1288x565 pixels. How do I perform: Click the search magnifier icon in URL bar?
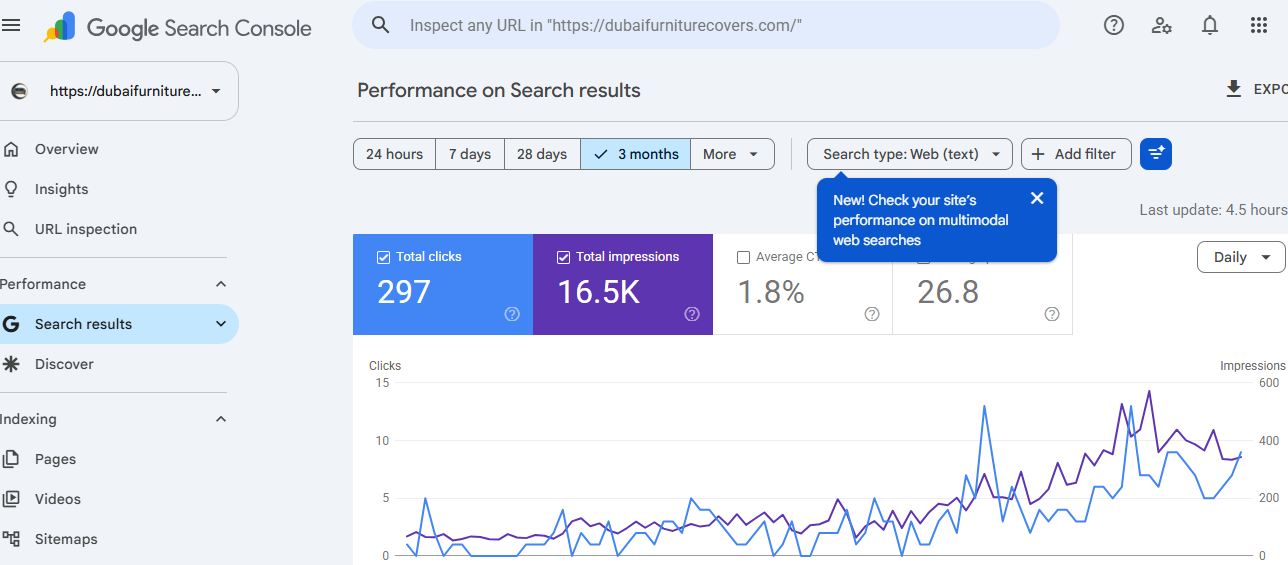[380, 25]
